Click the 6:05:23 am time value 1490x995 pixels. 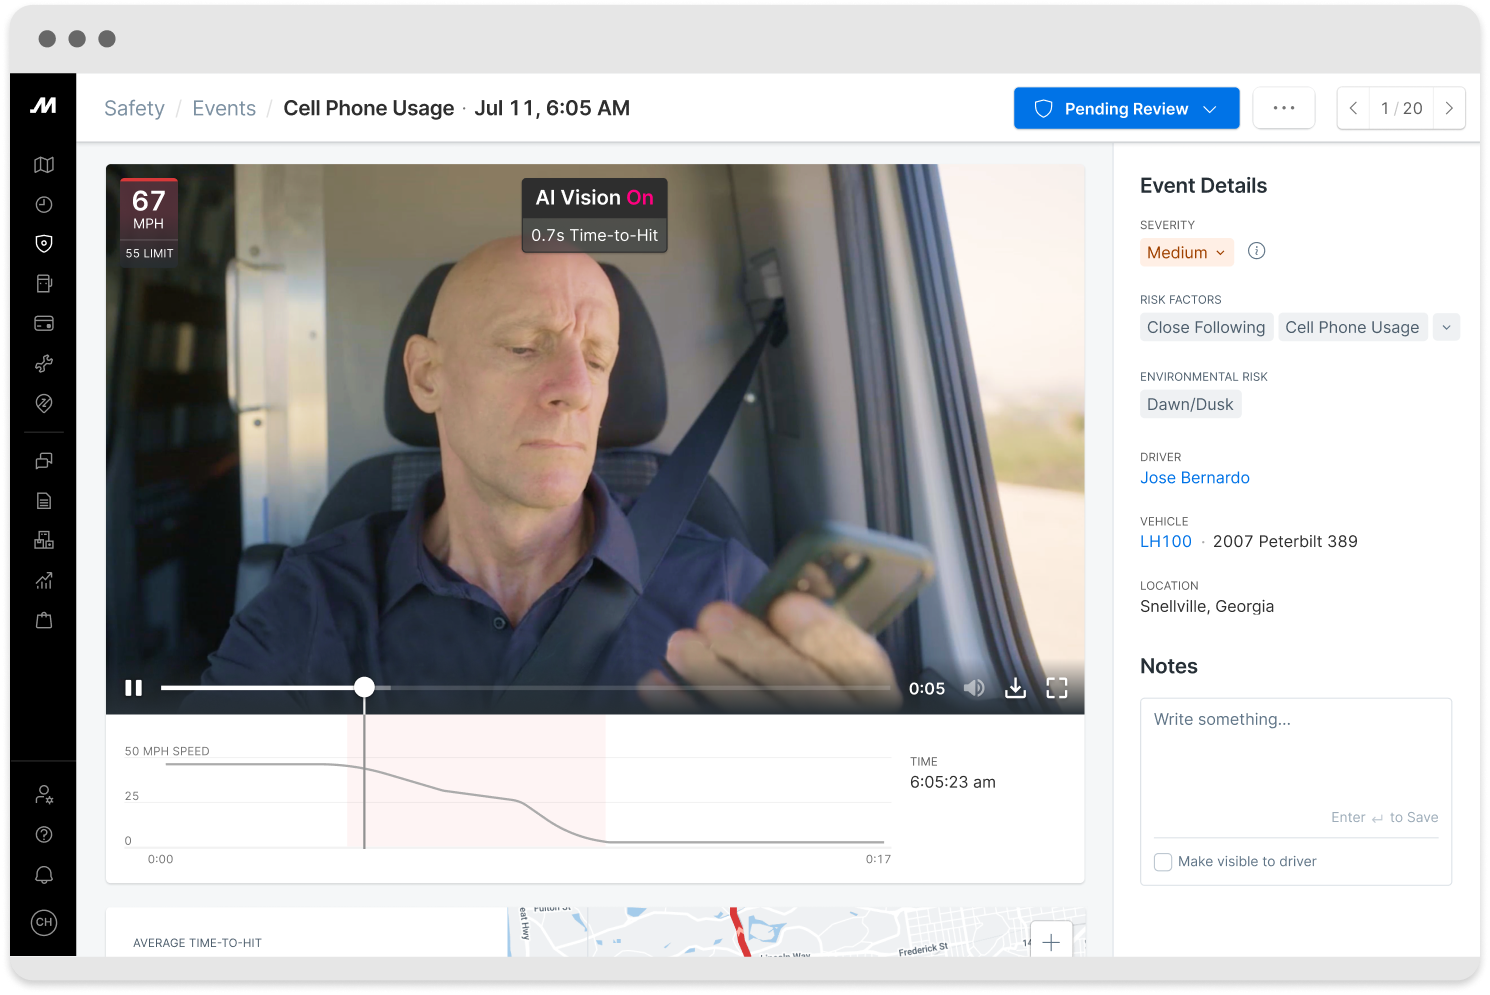953,782
